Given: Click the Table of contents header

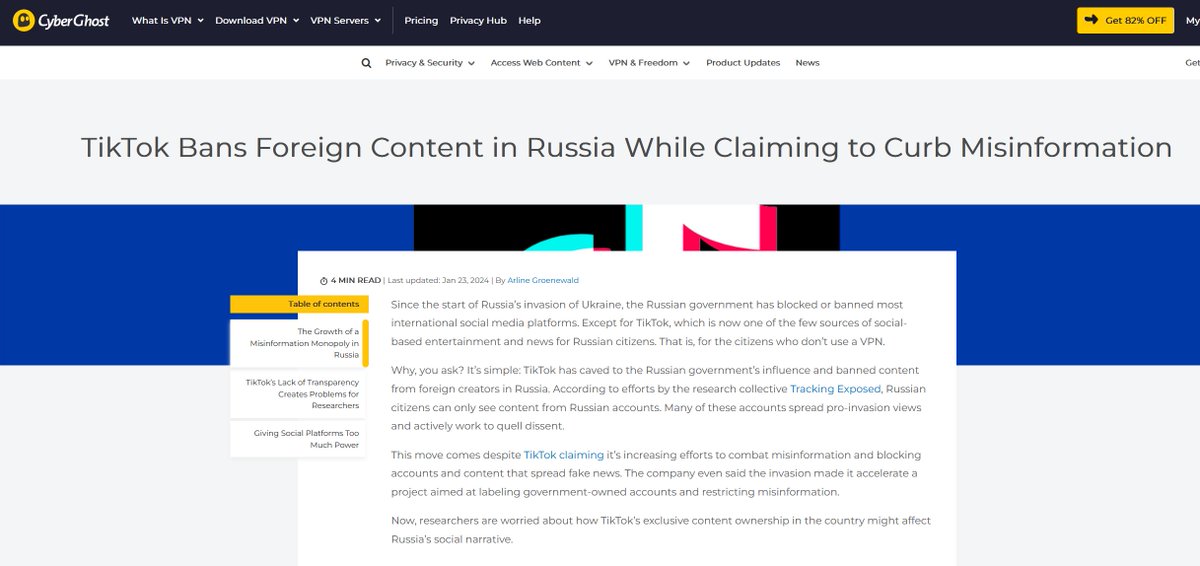Looking at the screenshot, I should [299, 304].
